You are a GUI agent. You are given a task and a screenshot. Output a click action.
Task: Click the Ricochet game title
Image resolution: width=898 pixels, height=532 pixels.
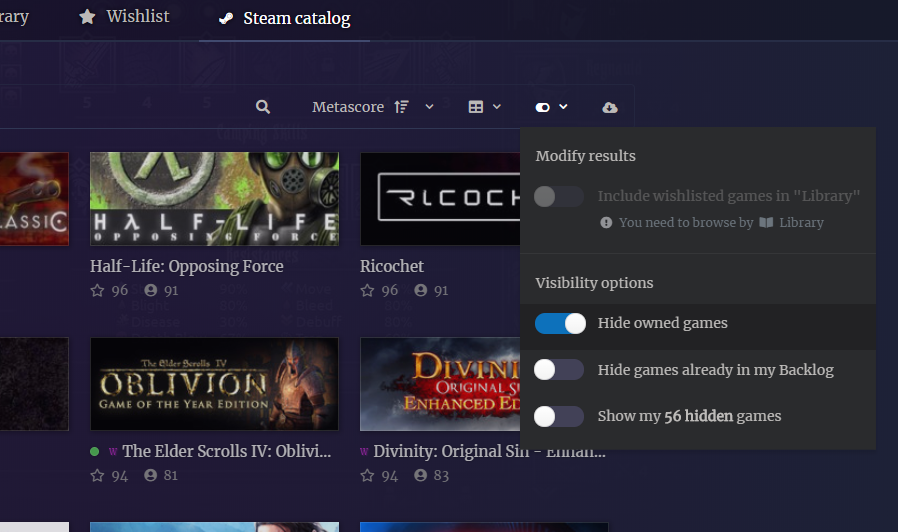392,266
